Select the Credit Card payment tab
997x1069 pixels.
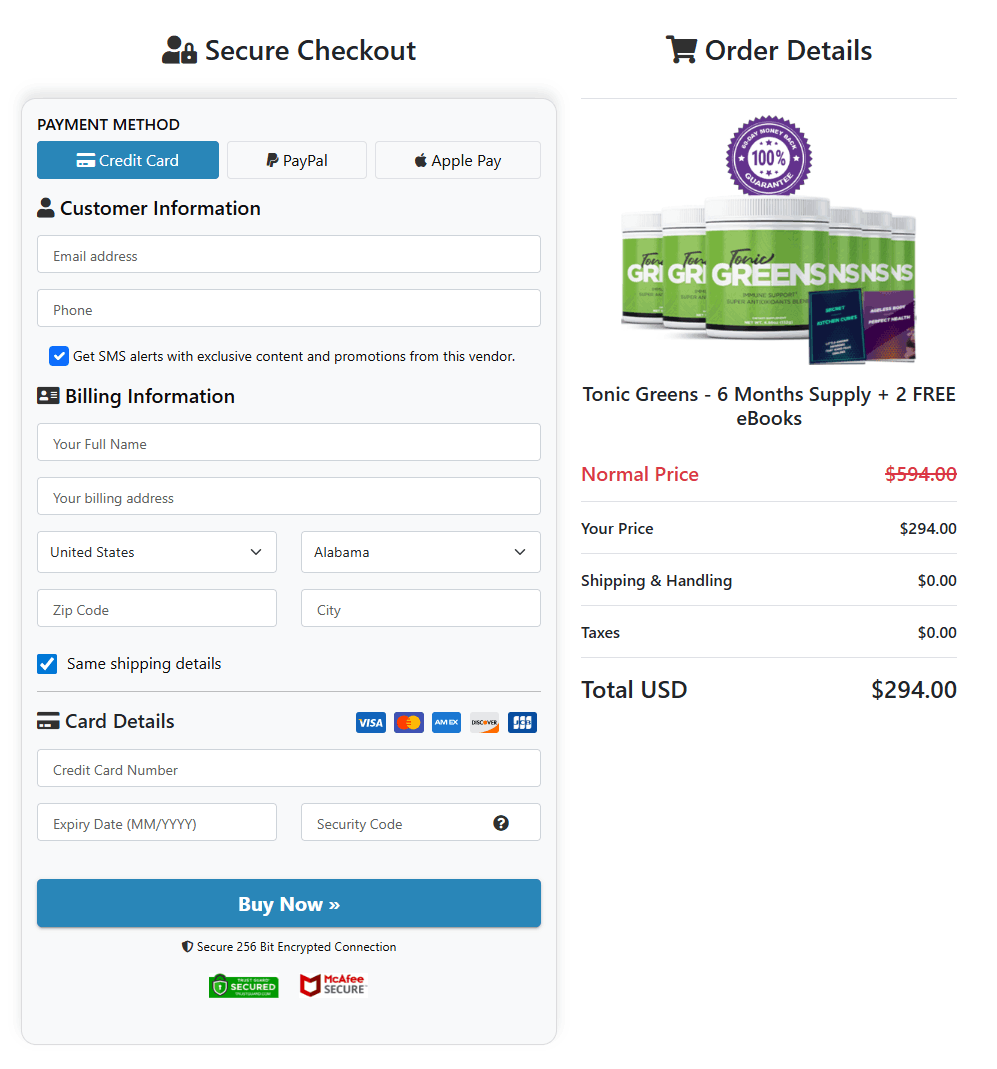coord(128,160)
